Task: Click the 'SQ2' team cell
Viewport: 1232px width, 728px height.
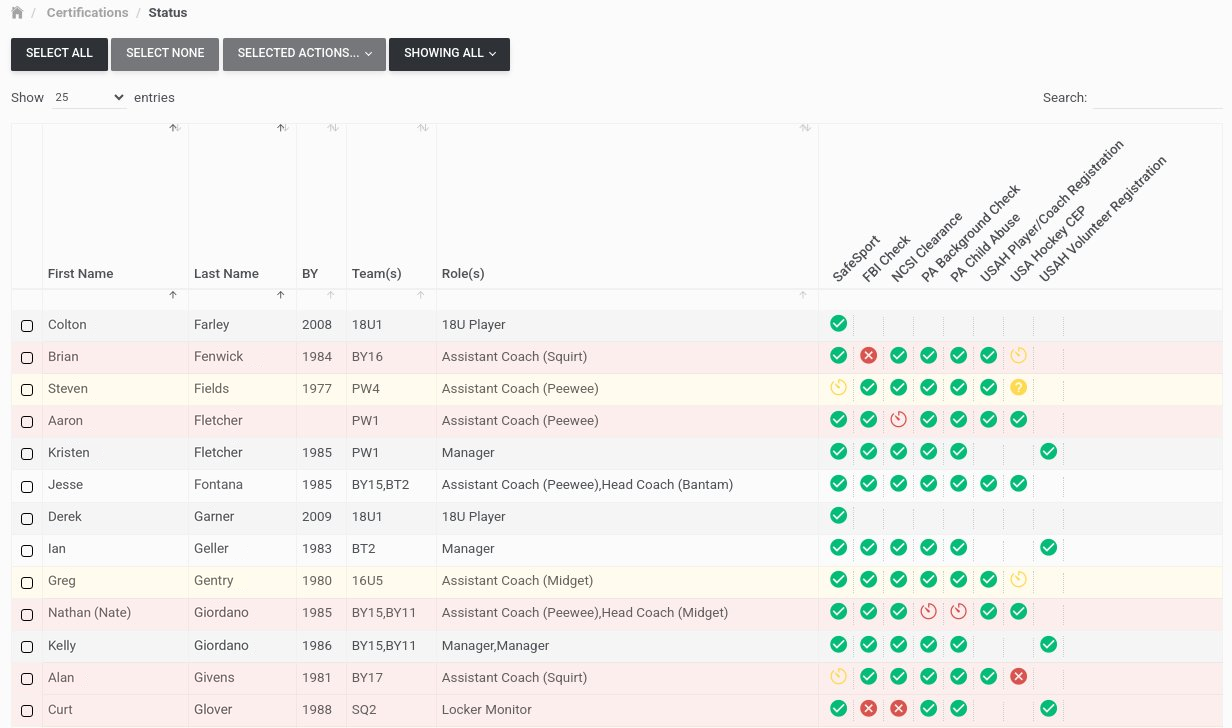Action: click(x=391, y=710)
